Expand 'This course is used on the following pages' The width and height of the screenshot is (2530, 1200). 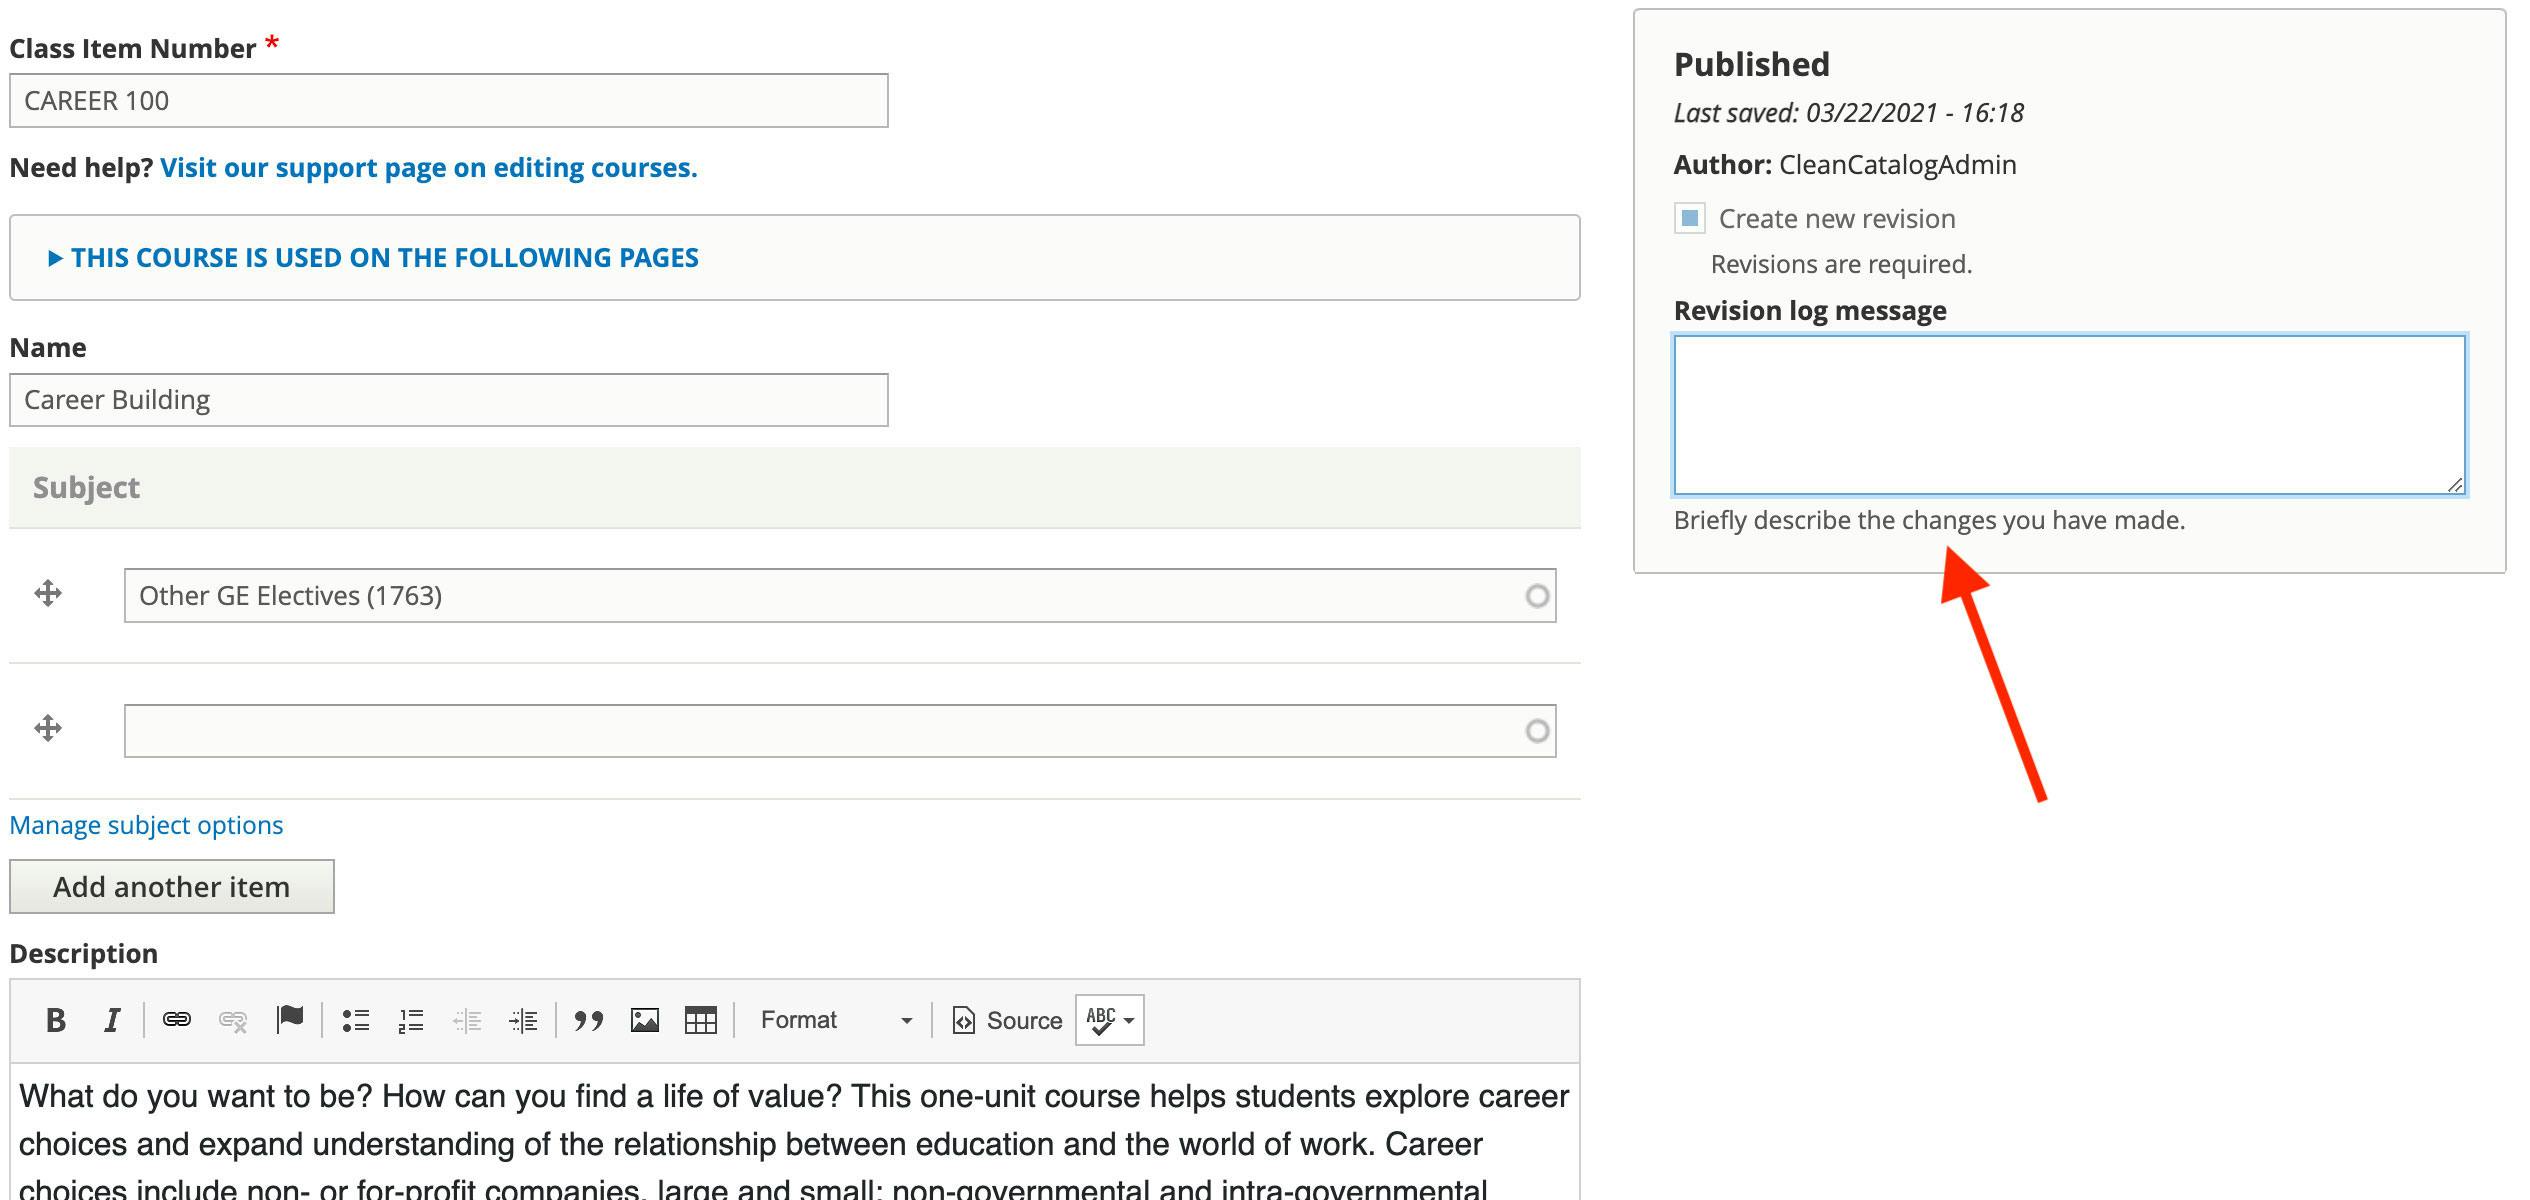(384, 258)
